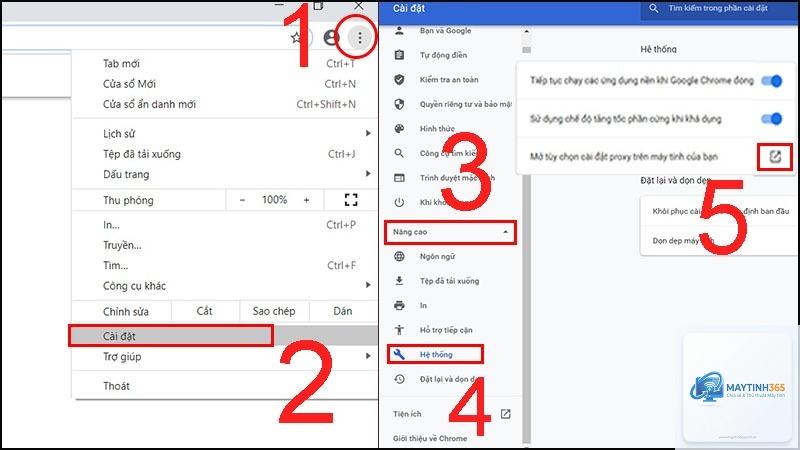Open Tự động điền settings section
800x450 pixels.
point(443,55)
